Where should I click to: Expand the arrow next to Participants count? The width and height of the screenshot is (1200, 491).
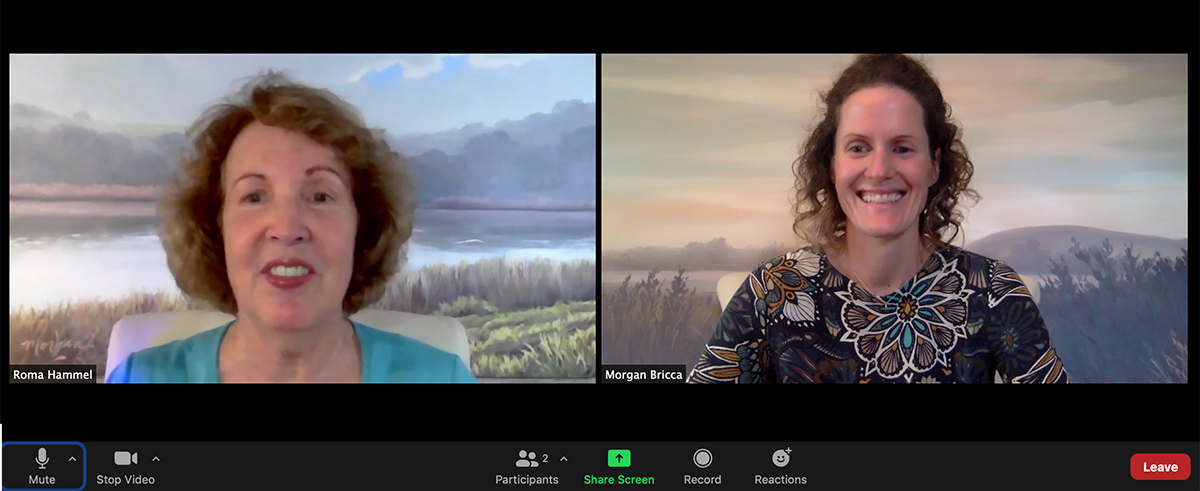coord(564,459)
